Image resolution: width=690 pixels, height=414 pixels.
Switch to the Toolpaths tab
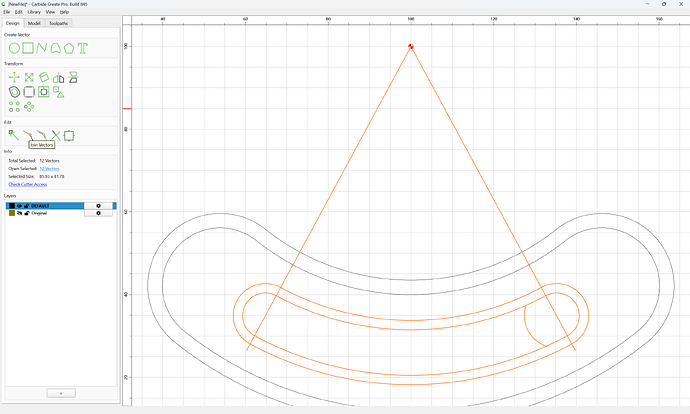[x=58, y=23]
